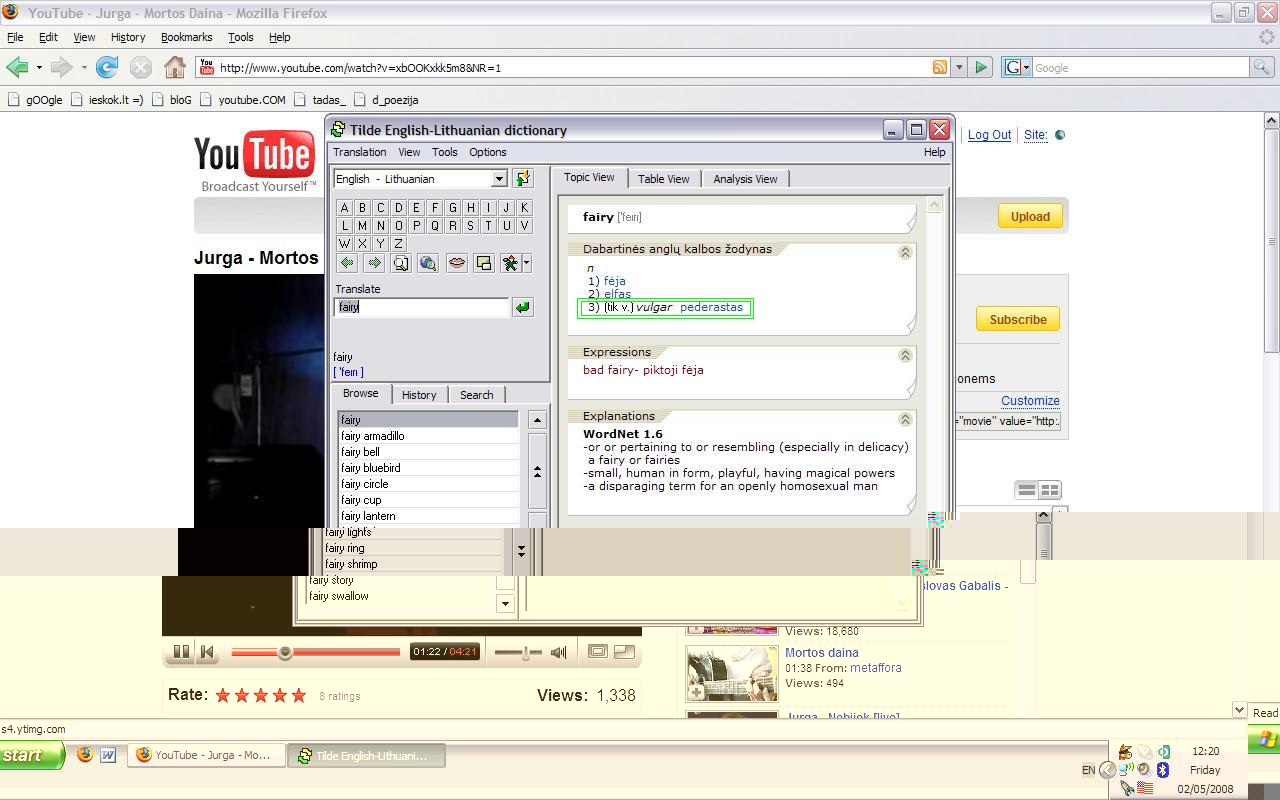The width and height of the screenshot is (1280, 800).
Task: Switch to the History tab
Action: (419, 395)
